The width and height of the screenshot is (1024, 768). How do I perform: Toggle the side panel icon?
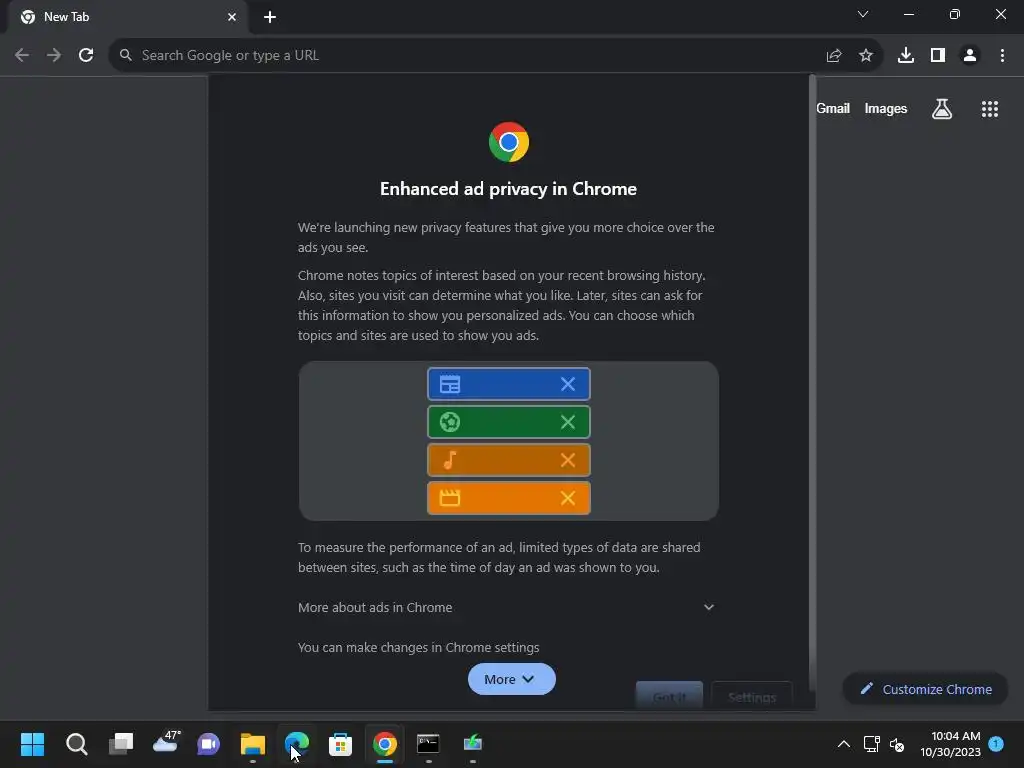[x=938, y=56]
